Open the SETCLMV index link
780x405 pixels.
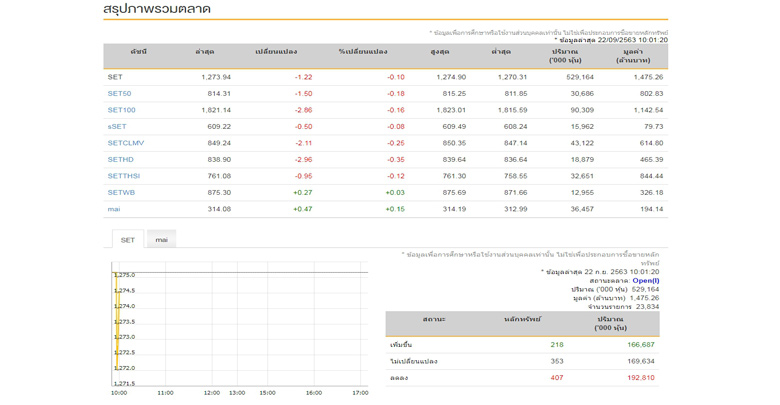pyautogui.click(x=125, y=143)
